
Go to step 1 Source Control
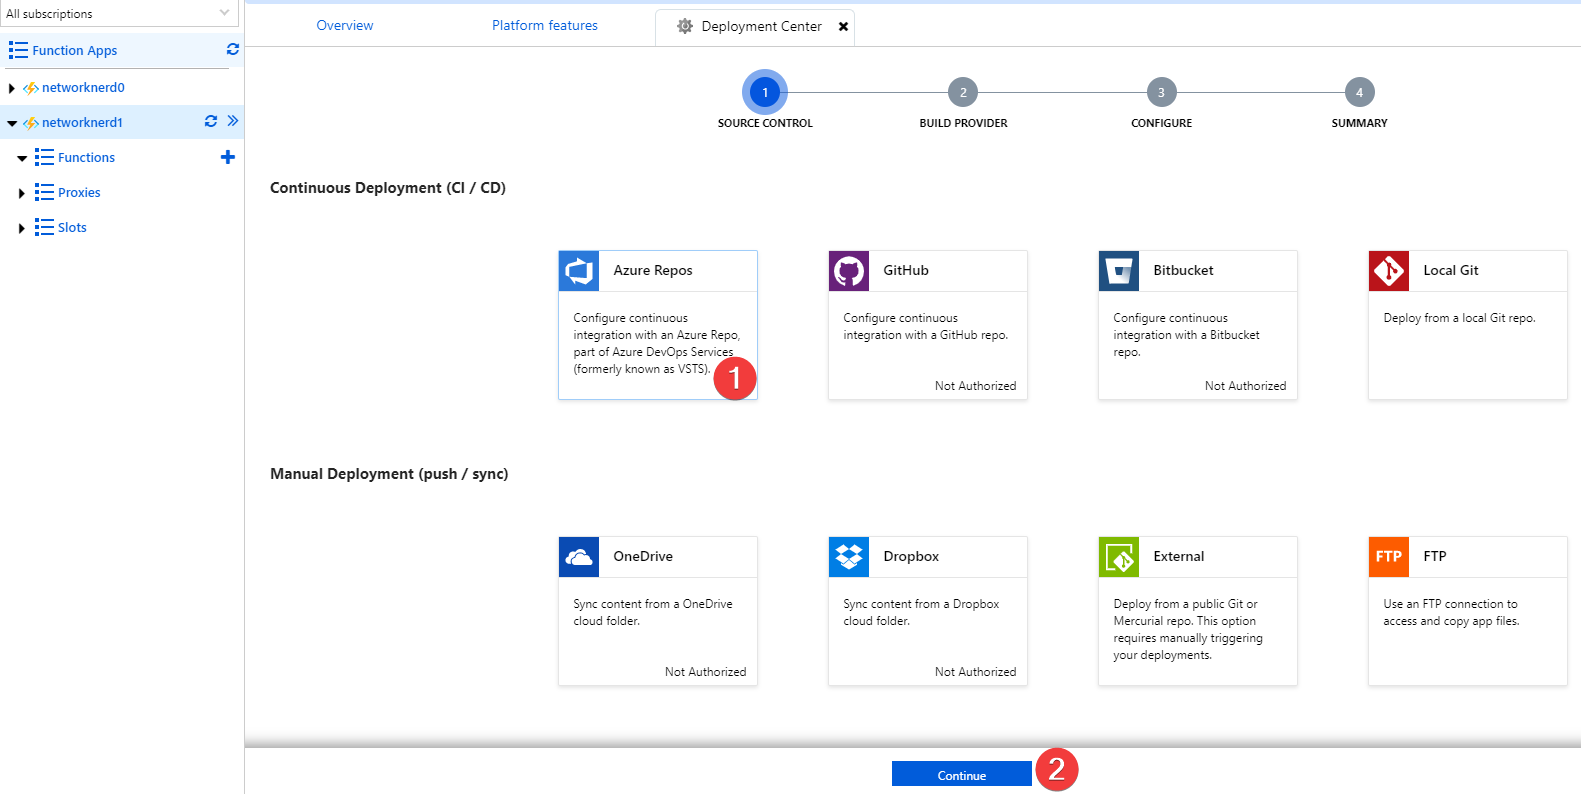(765, 92)
